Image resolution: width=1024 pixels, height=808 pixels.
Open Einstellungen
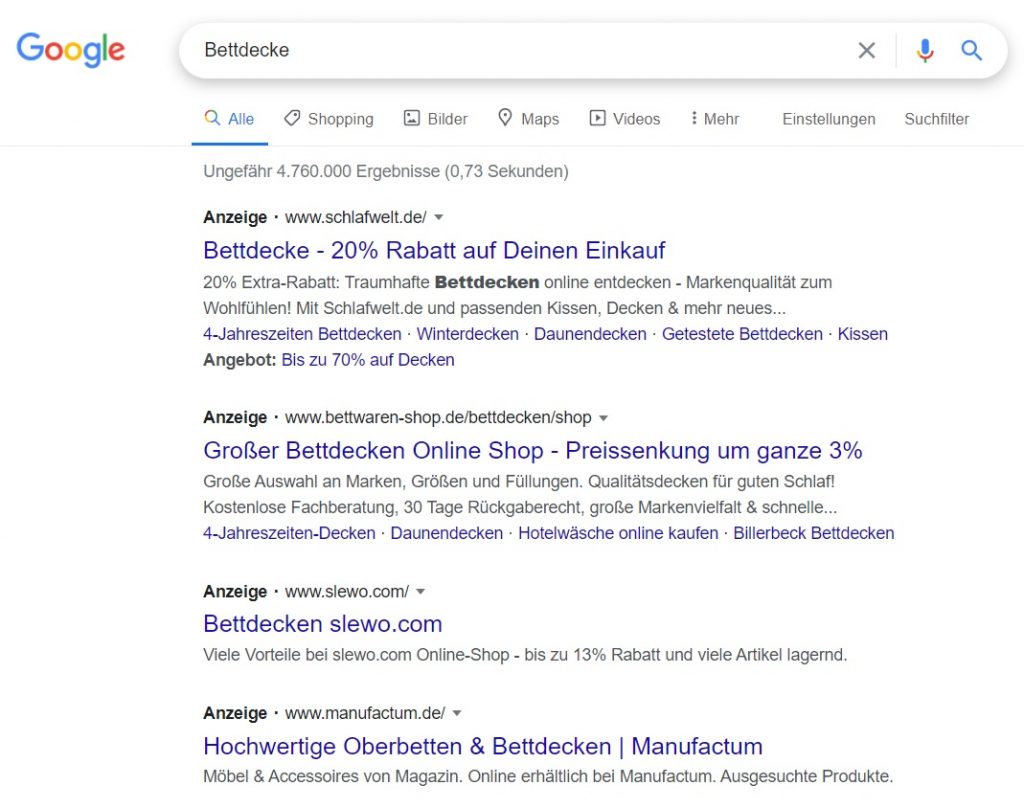tap(829, 119)
